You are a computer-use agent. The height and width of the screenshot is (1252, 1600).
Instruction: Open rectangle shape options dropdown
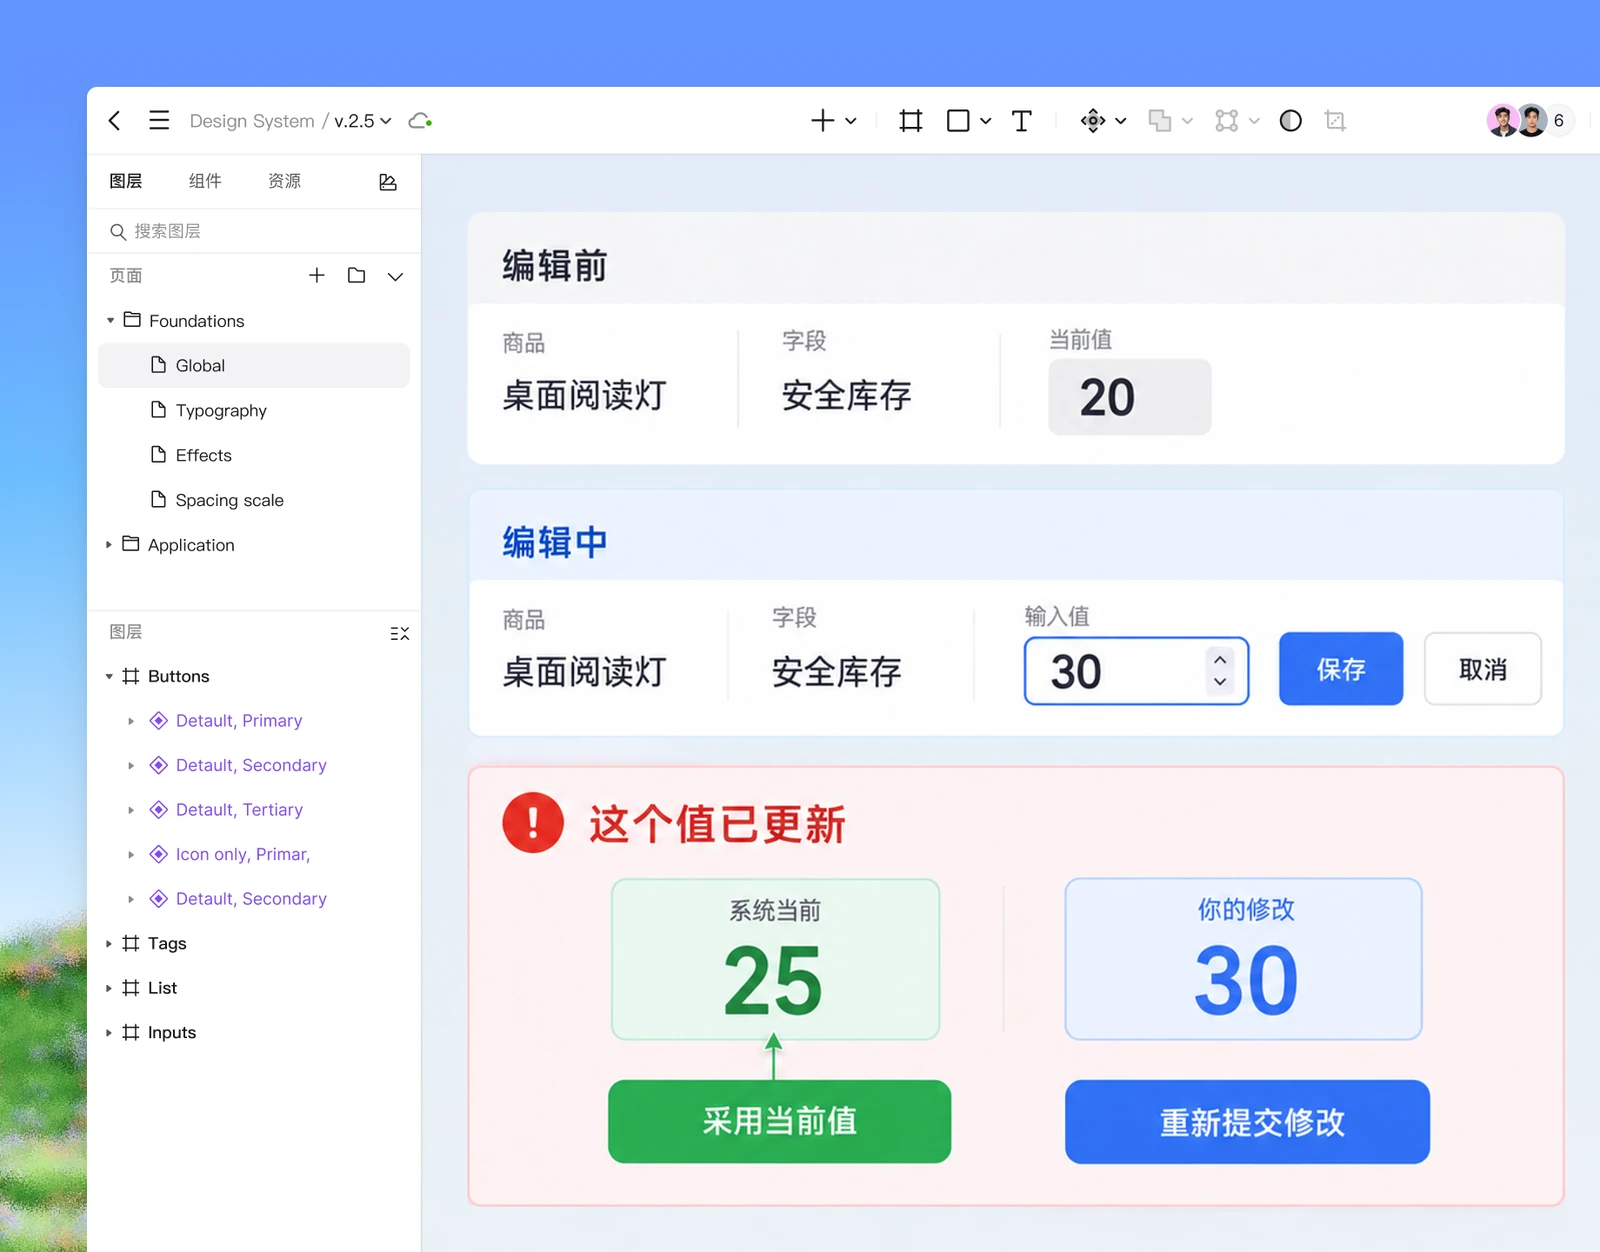click(x=985, y=121)
